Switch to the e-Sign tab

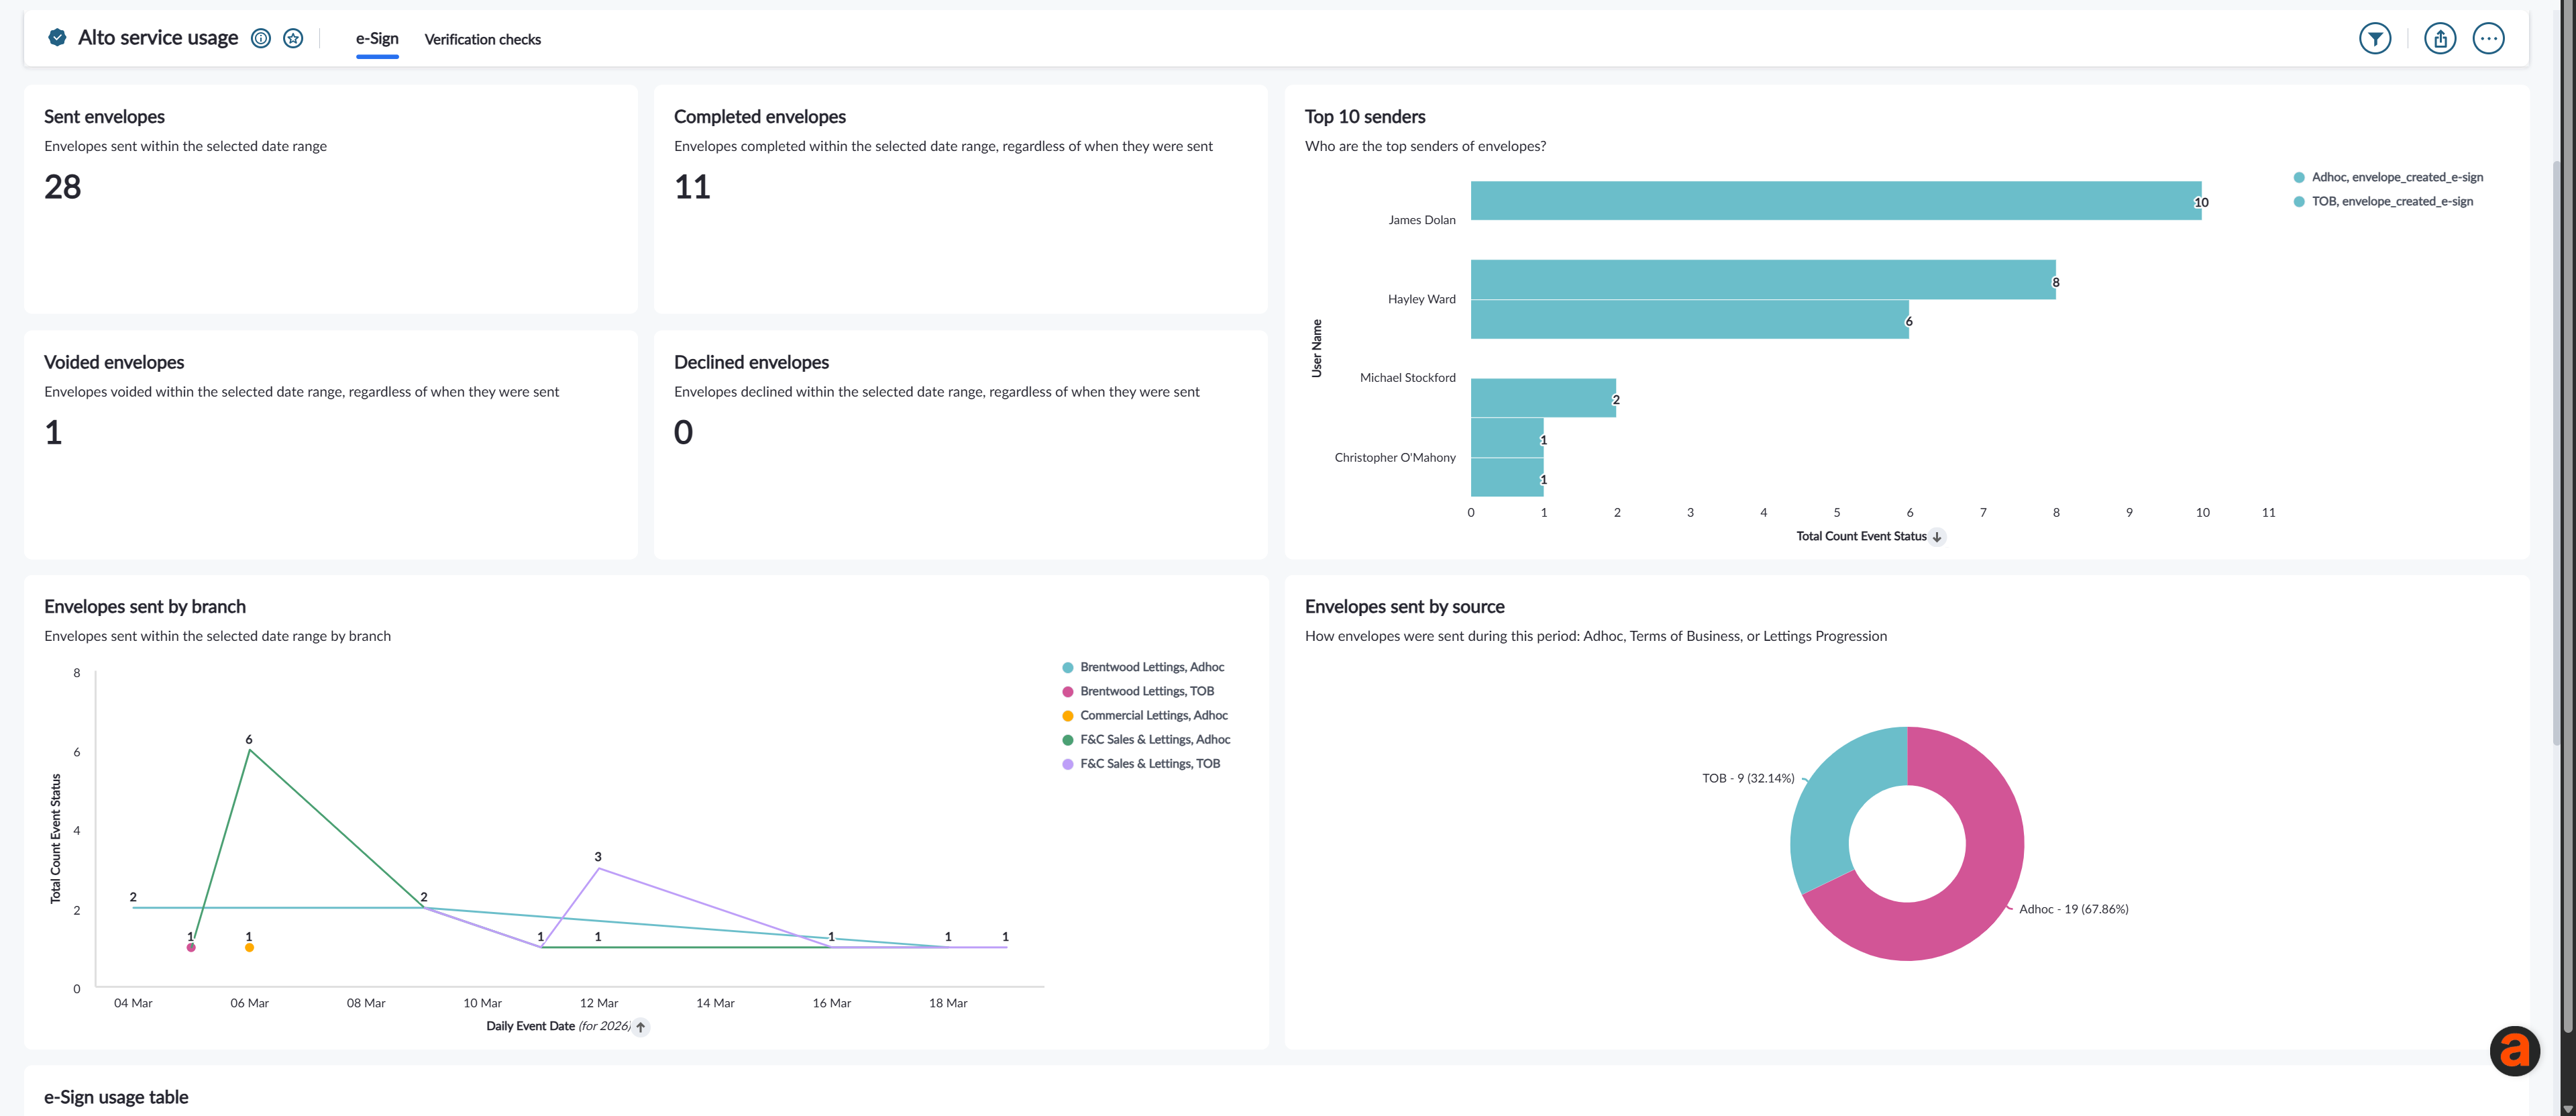[377, 39]
